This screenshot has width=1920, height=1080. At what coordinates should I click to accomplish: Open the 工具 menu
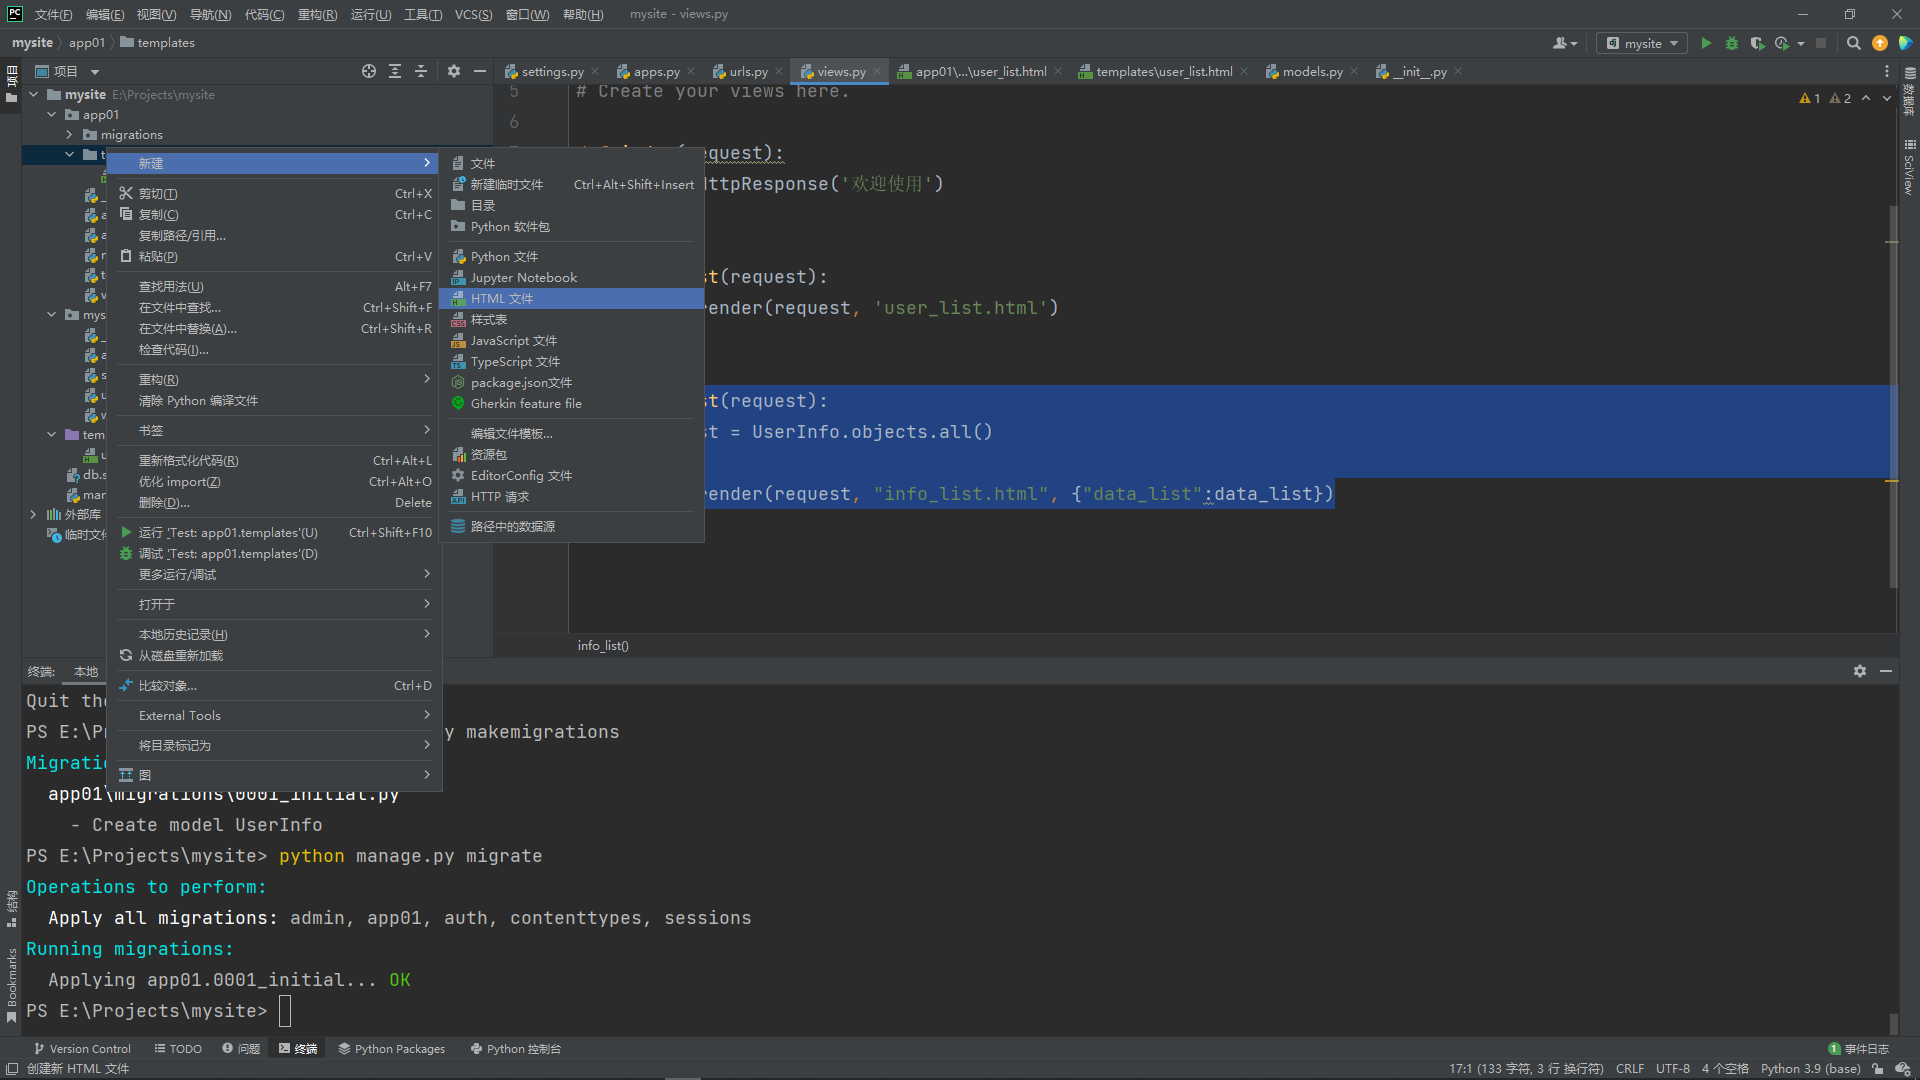422,14
